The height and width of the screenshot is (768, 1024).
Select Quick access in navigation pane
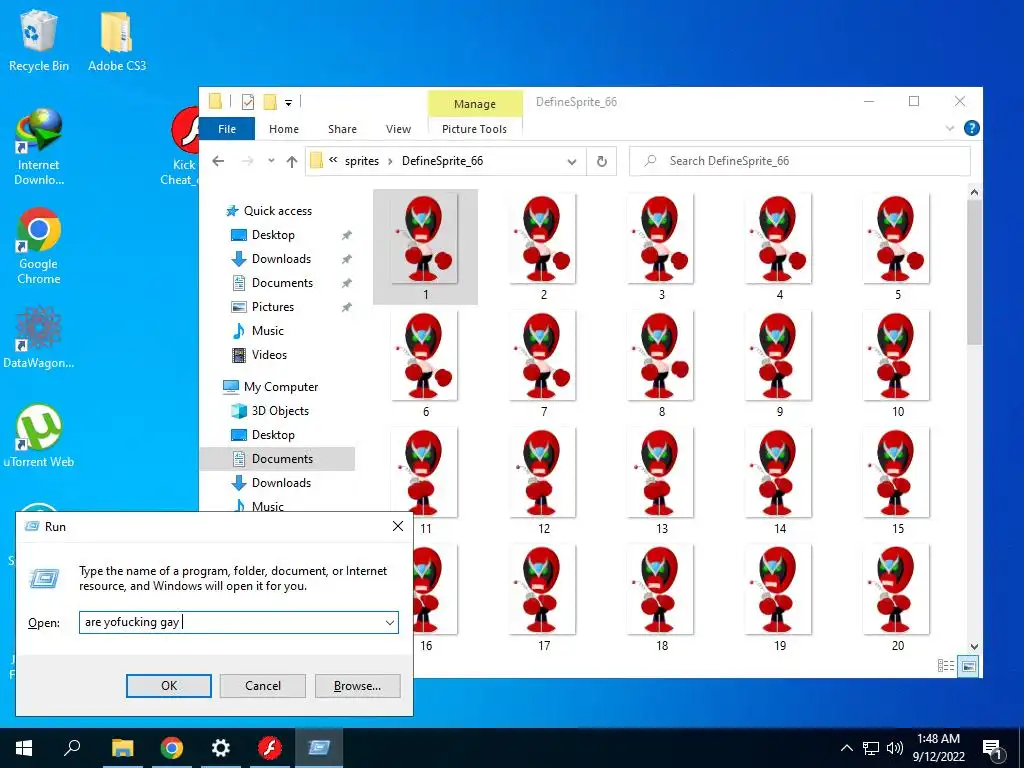(278, 211)
